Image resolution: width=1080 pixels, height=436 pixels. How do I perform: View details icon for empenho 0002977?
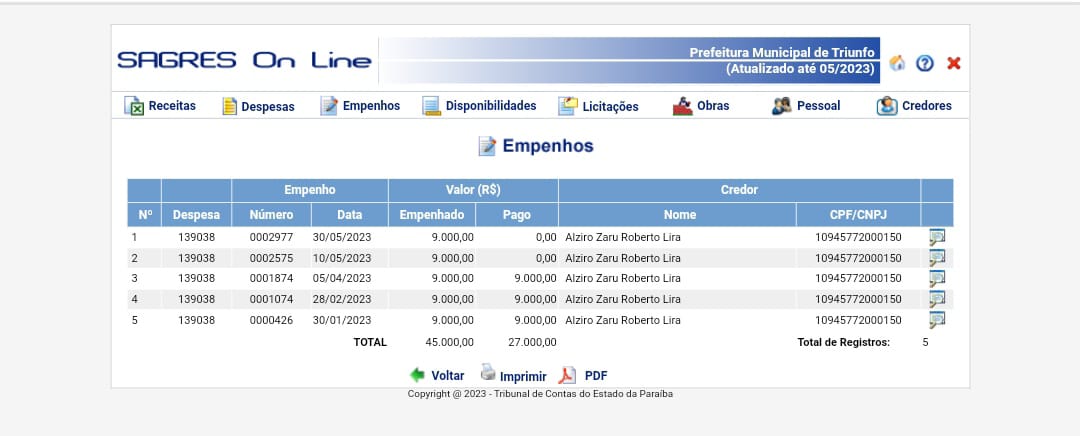(937, 237)
